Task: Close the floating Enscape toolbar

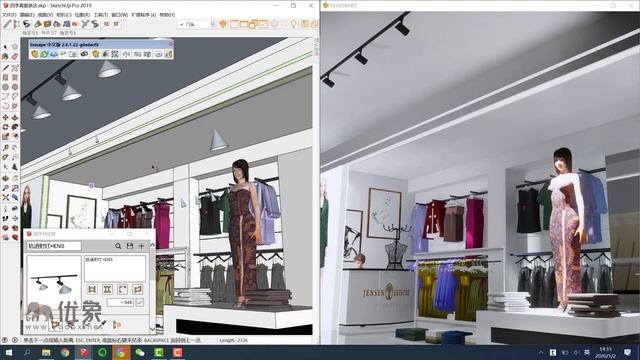Action: [171, 44]
